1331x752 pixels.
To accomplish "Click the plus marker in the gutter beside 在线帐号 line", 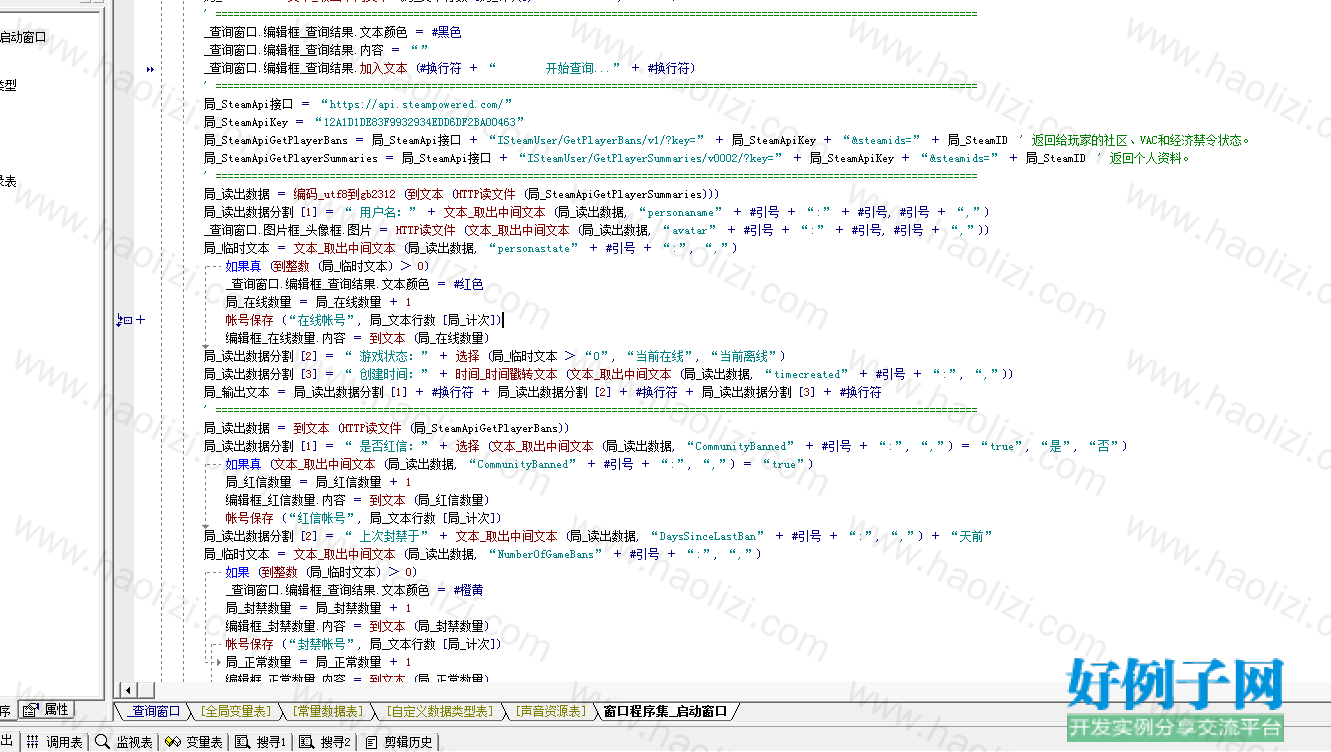I will pyautogui.click(x=140, y=320).
